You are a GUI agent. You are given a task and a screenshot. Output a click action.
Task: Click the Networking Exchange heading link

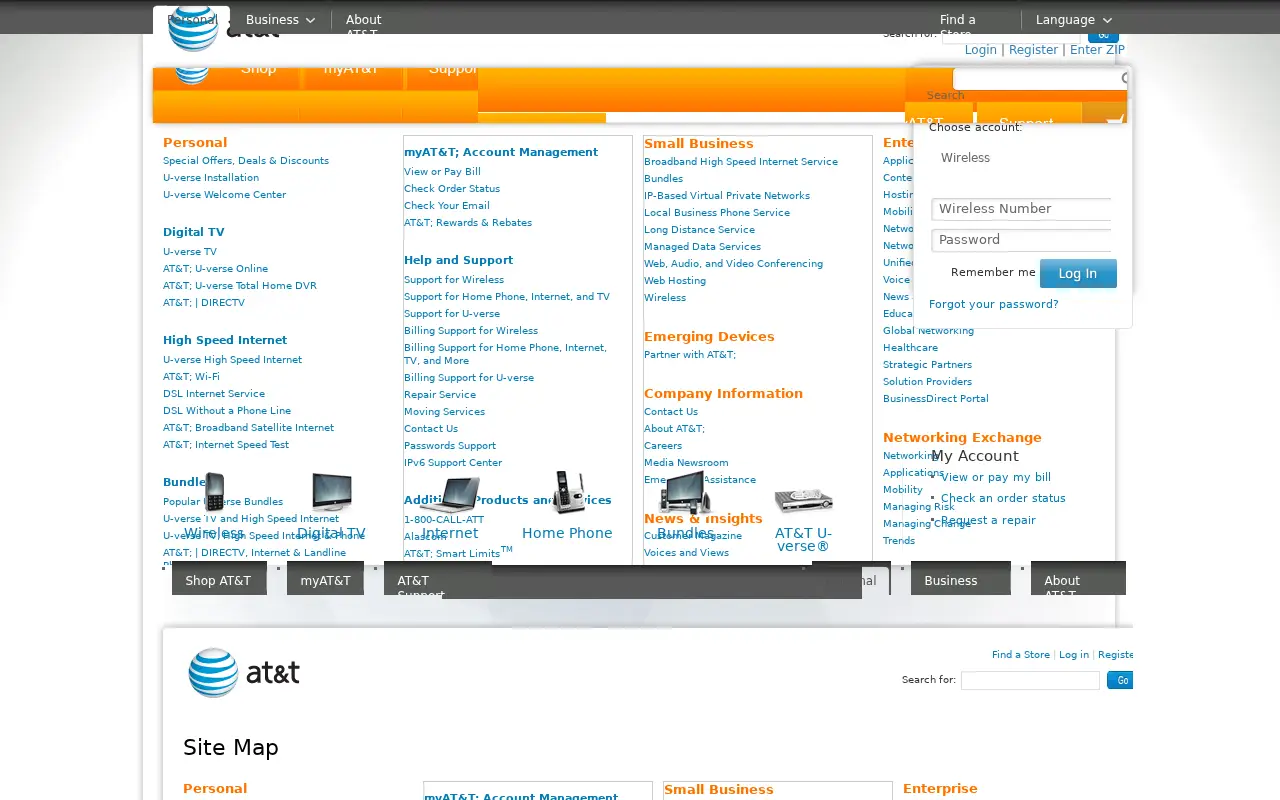(x=962, y=438)
